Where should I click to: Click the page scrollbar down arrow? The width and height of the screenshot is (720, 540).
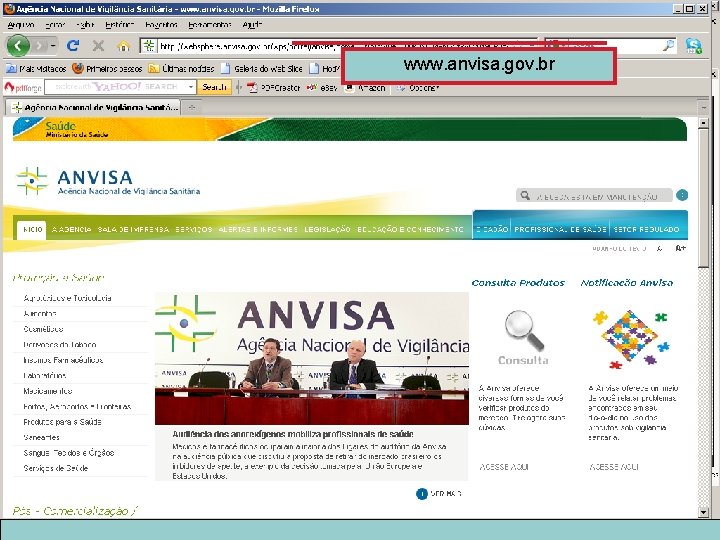click(703, 512)
